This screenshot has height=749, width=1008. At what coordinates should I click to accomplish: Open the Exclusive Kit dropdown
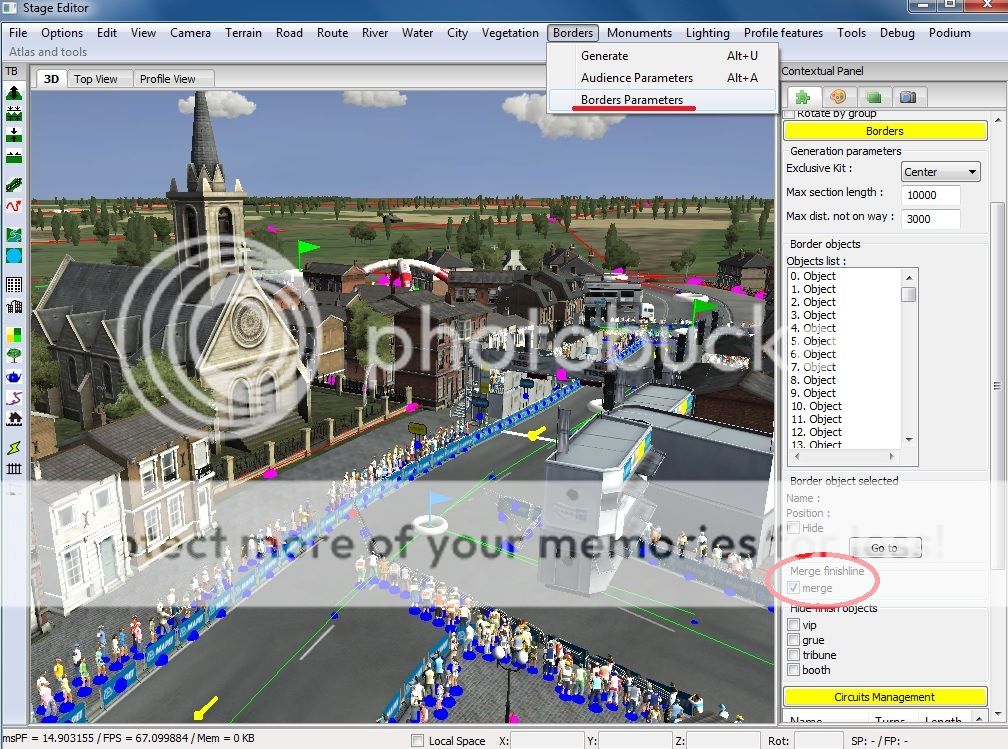(x=940, y=172)
